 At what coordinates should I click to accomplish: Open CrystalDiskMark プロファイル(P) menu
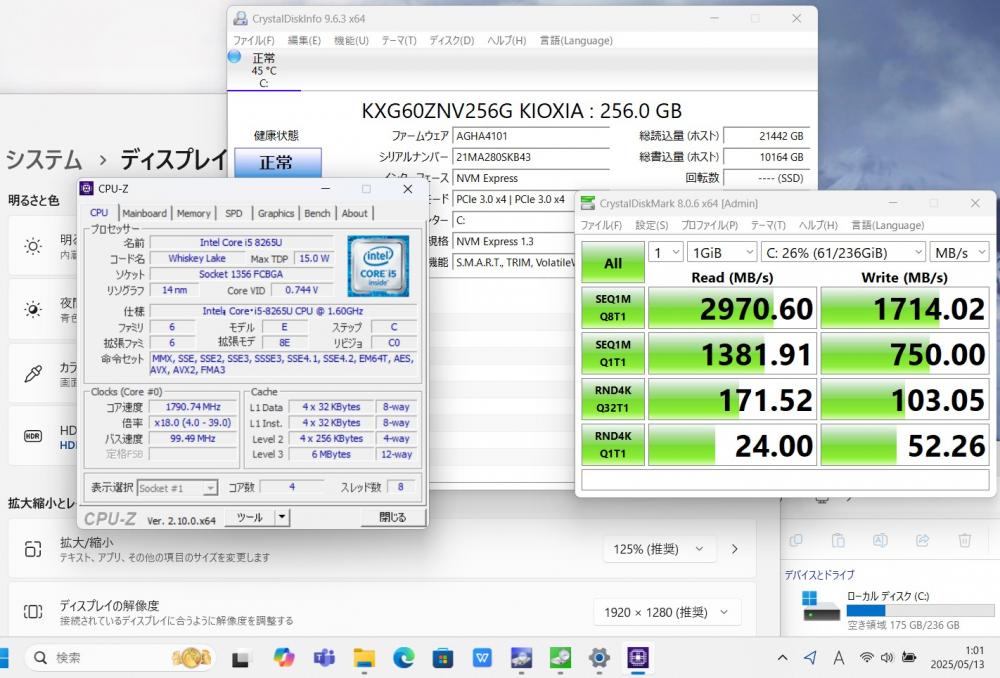(x=709, y=225)
